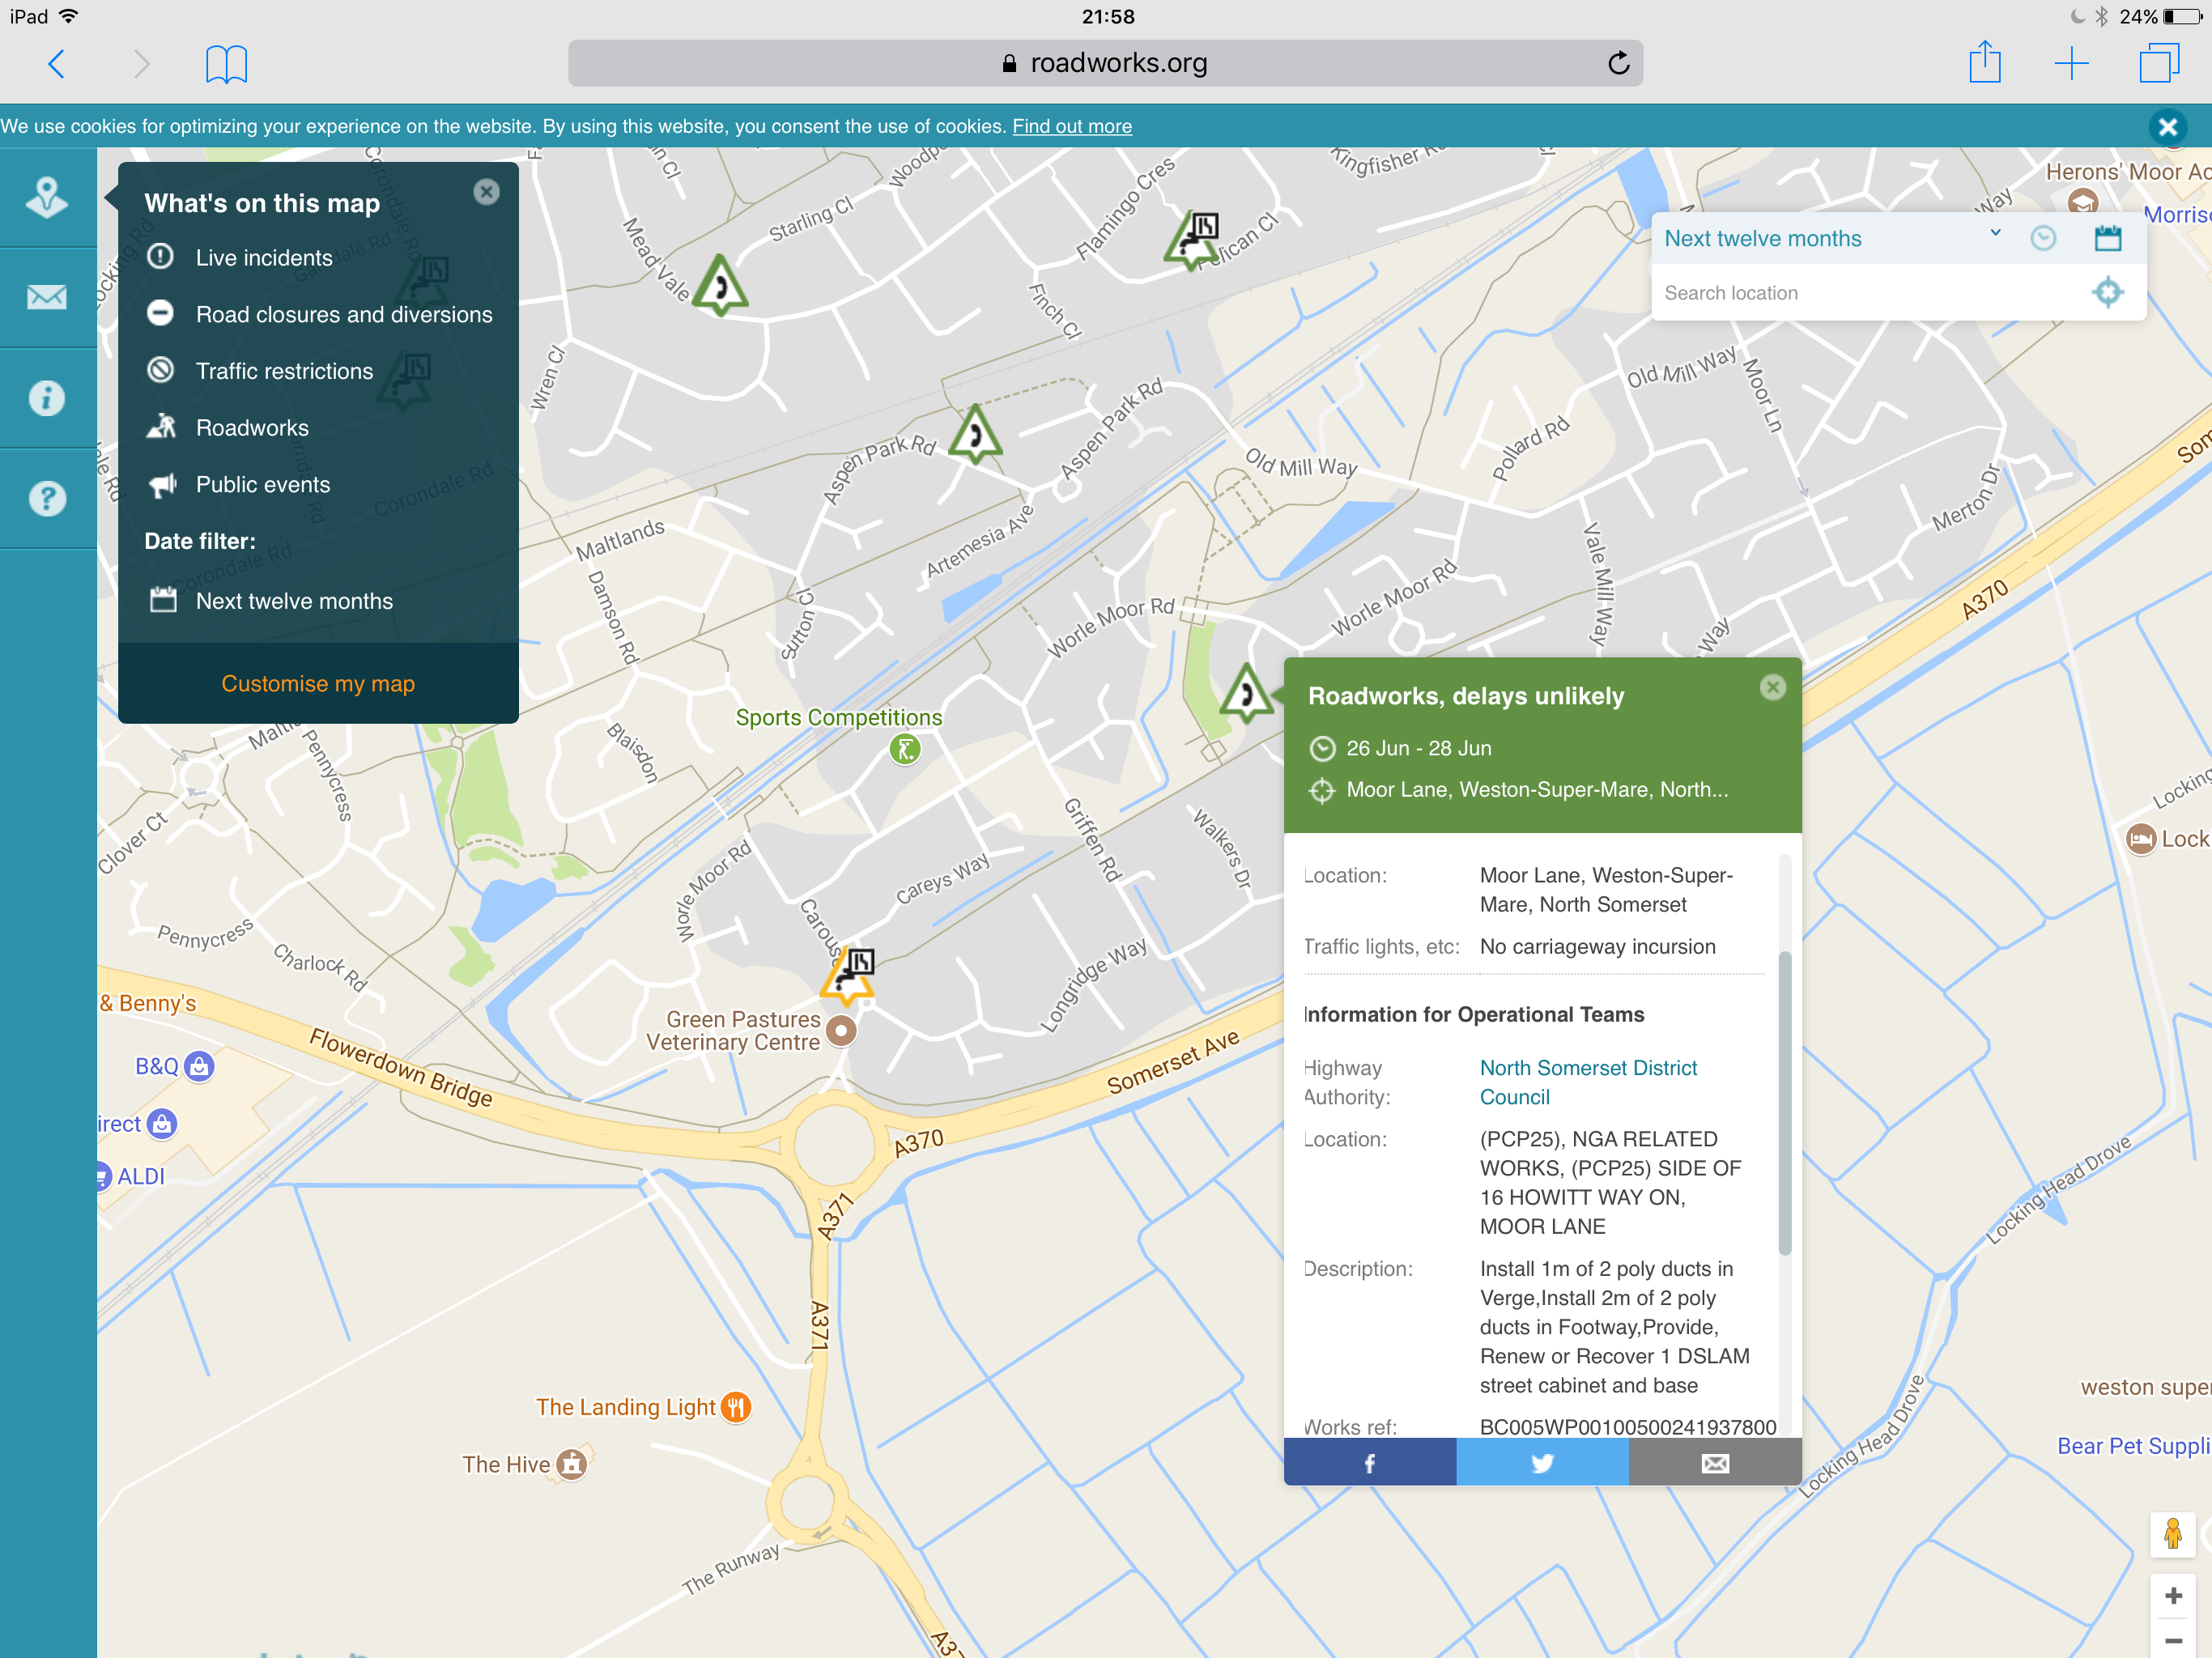Click the Herons' Moor Academy pin
Image resolution: width=2212 pixels, height=1658 pixels.
click(x=2083, y=203)
